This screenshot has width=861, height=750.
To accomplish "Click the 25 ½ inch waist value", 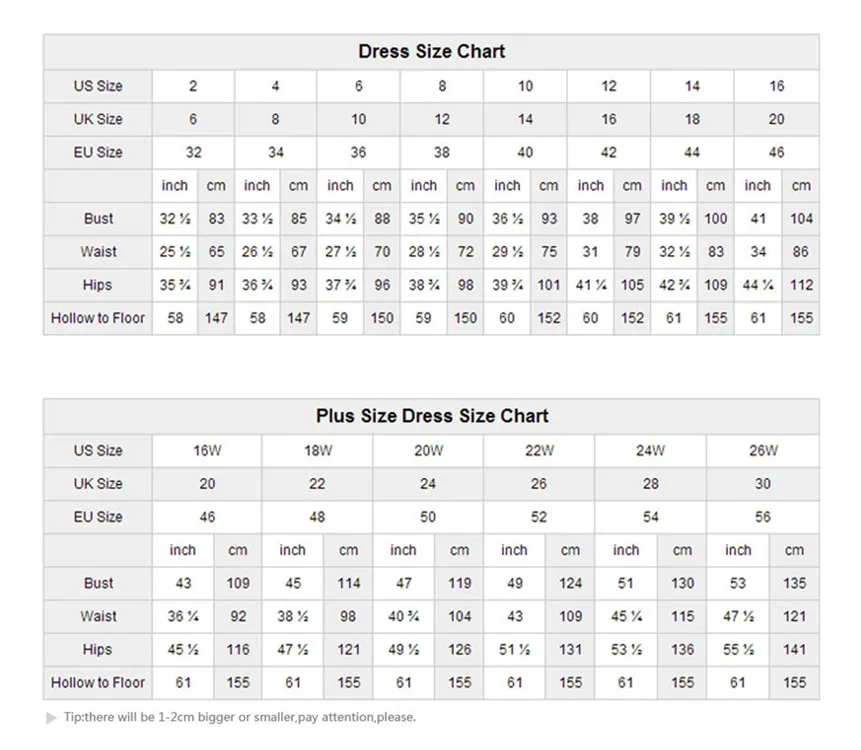I will [175, 252].
